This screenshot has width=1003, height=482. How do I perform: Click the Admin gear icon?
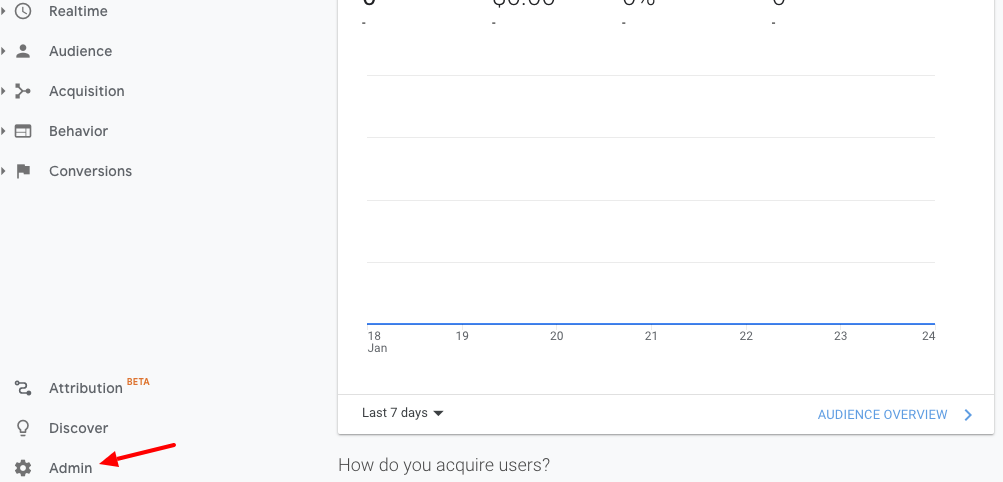(23, 468)
